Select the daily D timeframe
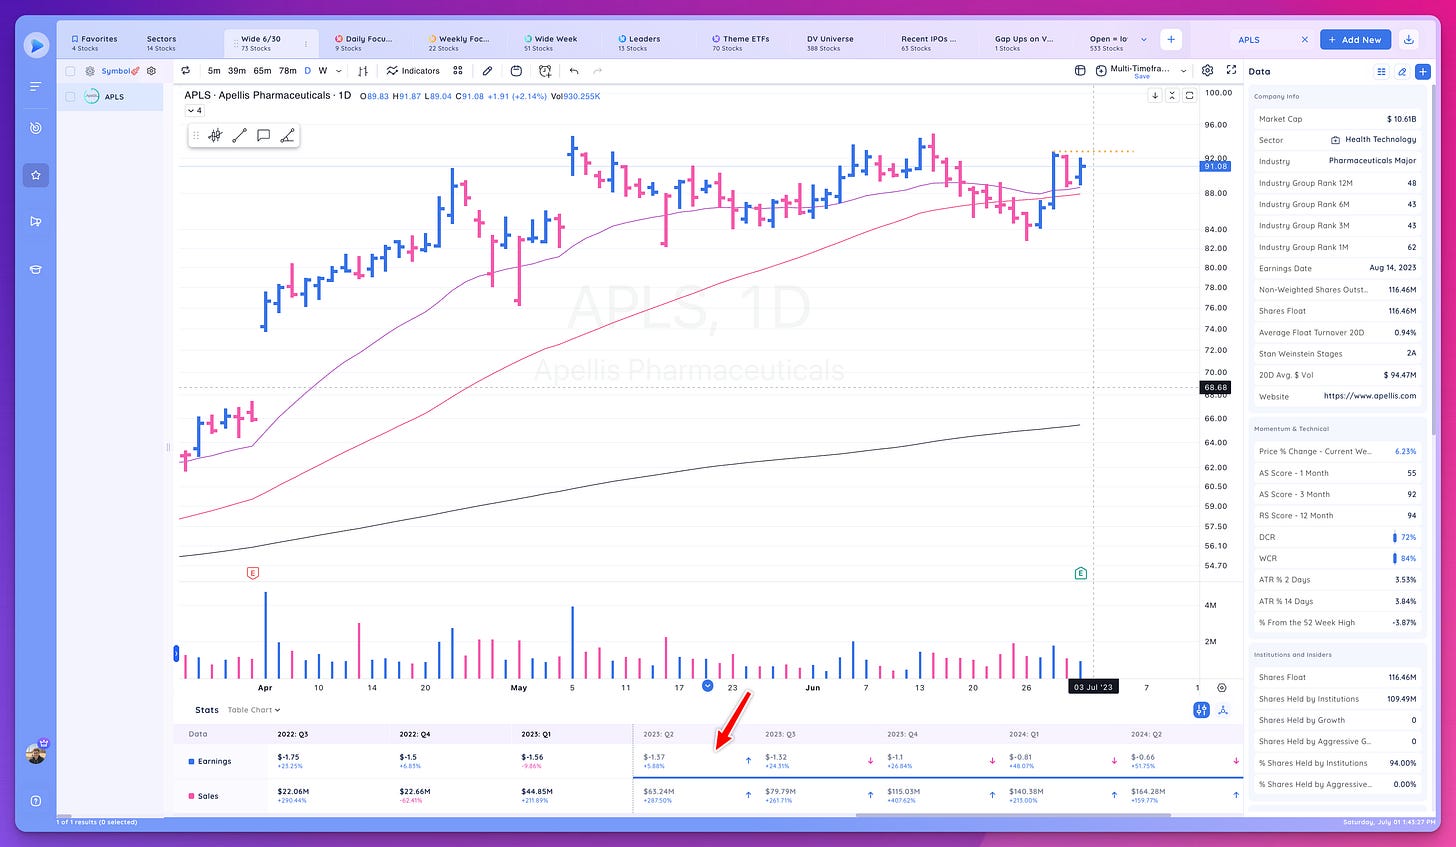The image size is (1456, 847). click(x=307, y=71)
